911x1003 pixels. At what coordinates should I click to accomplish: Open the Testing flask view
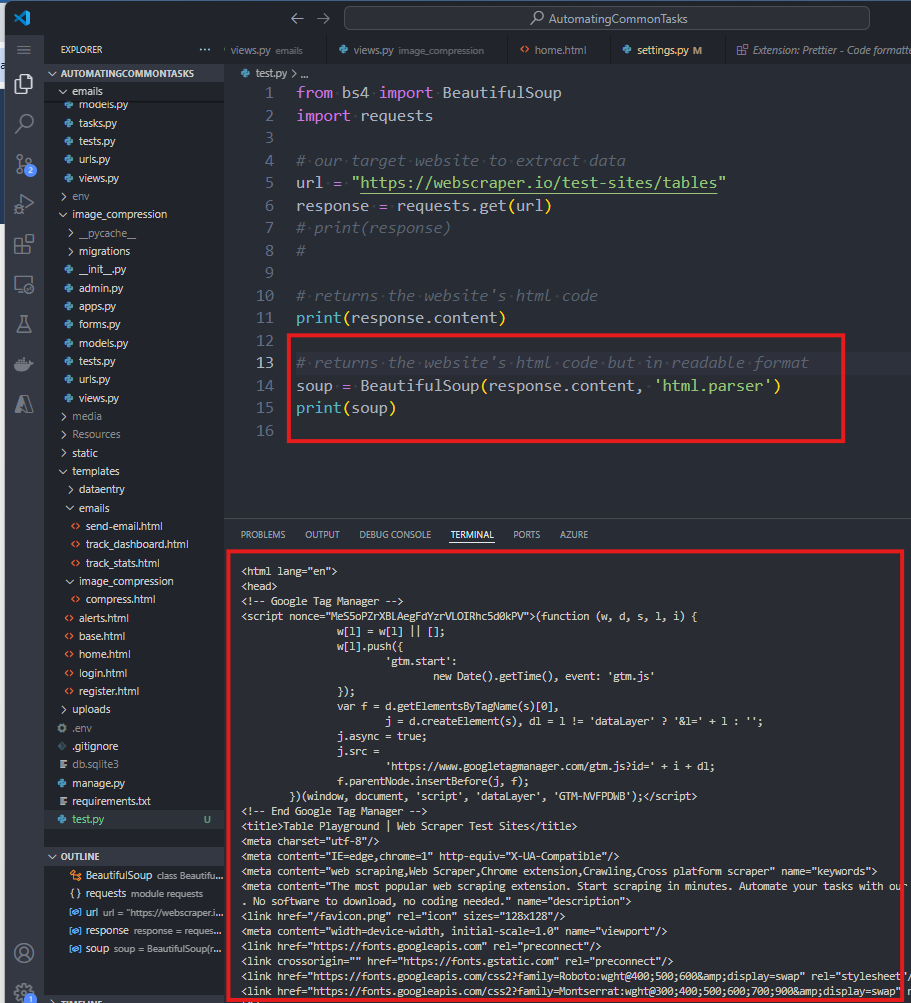tap(24, 324)
